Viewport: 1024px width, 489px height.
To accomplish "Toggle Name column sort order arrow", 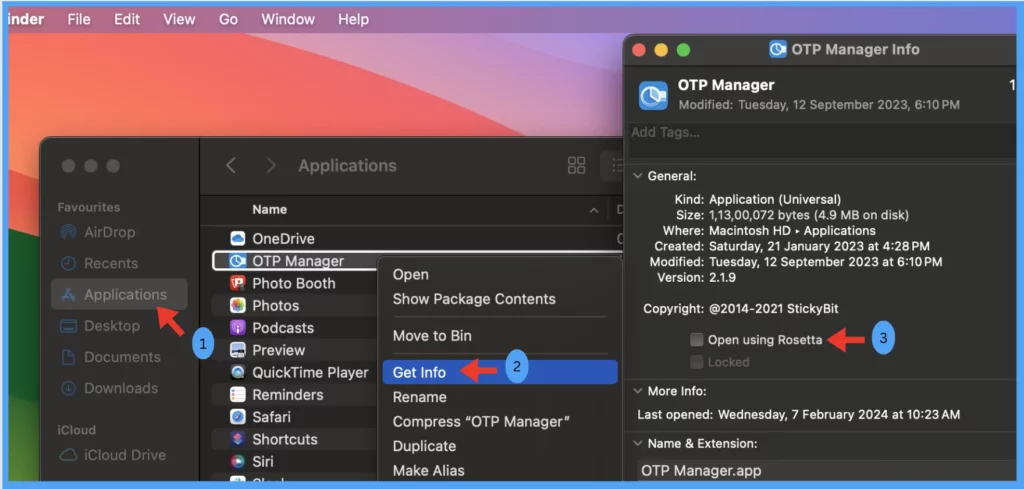I will 594,210.
